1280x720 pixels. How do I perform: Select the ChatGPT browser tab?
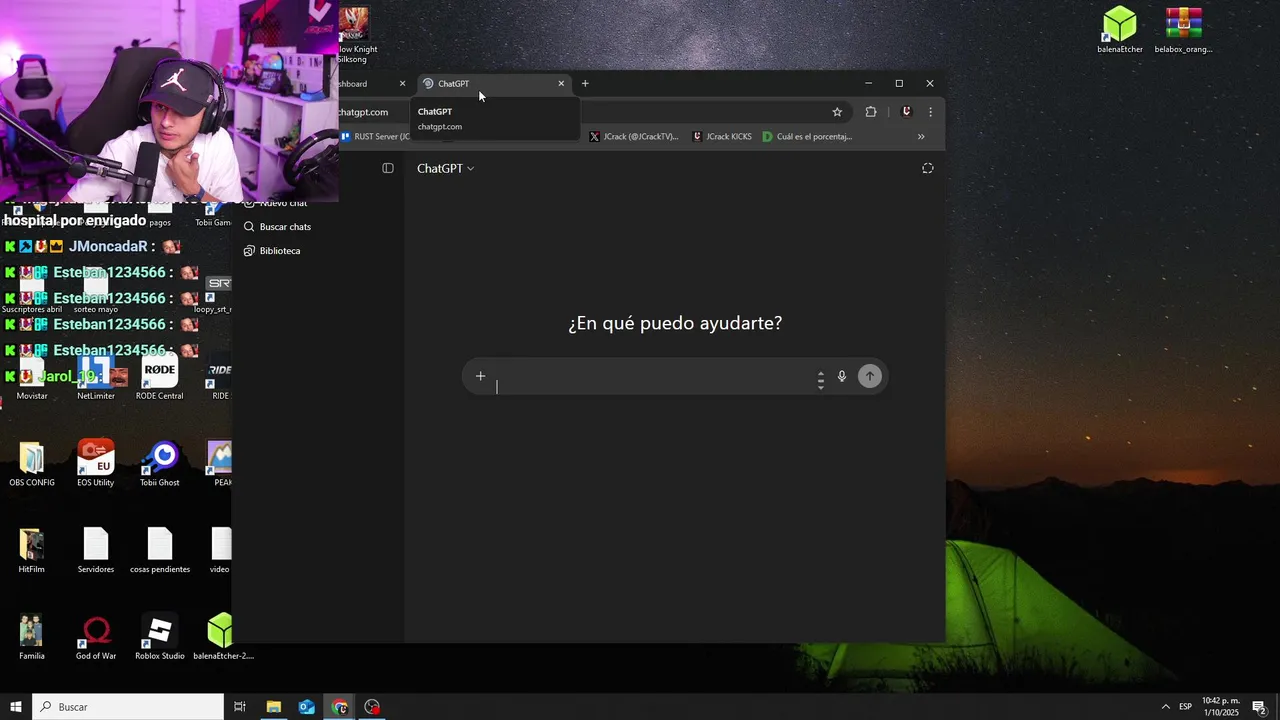point(493,84)
